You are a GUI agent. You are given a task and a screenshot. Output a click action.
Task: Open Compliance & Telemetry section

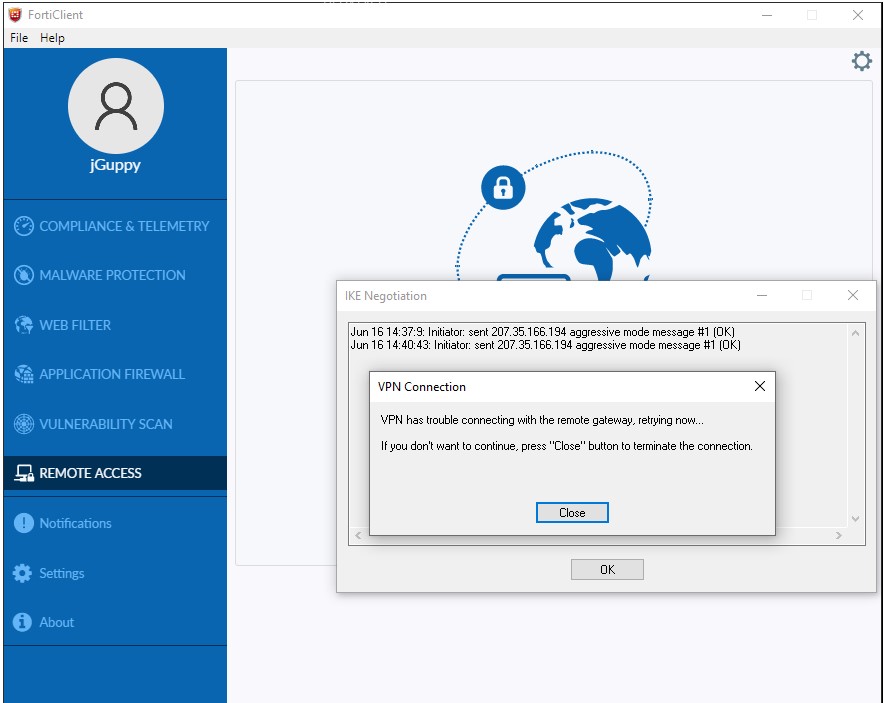click(115, 226)
